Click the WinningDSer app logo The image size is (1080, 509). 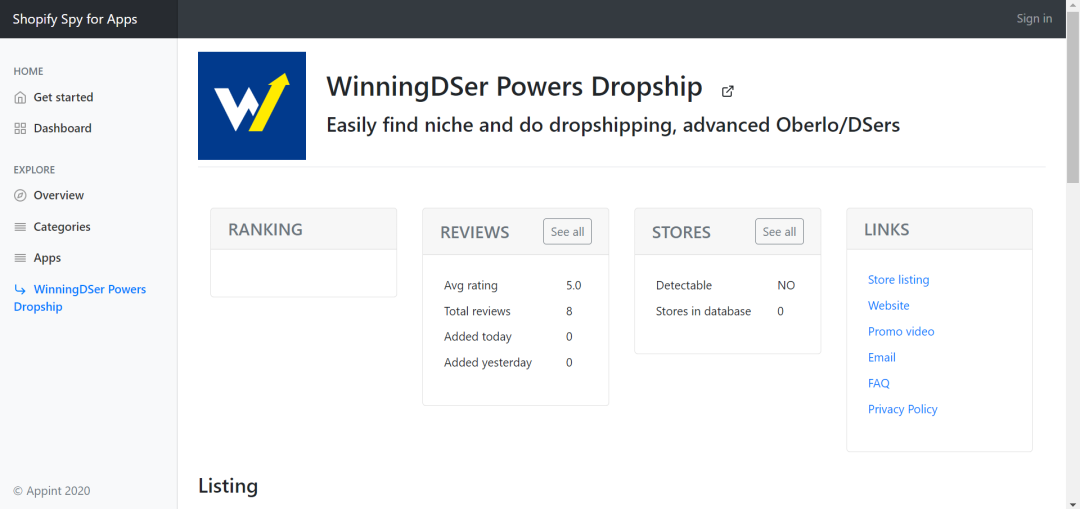point(252,105)
